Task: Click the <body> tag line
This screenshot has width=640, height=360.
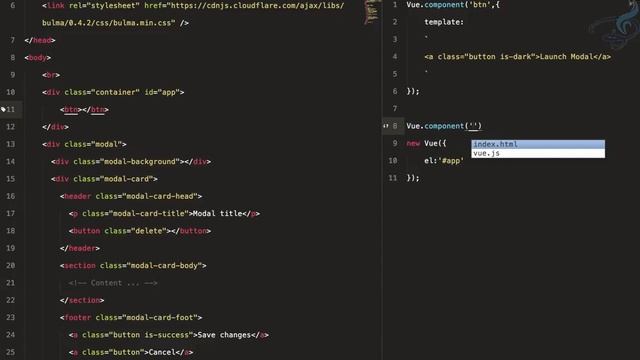Action: [x=38, y=58]
